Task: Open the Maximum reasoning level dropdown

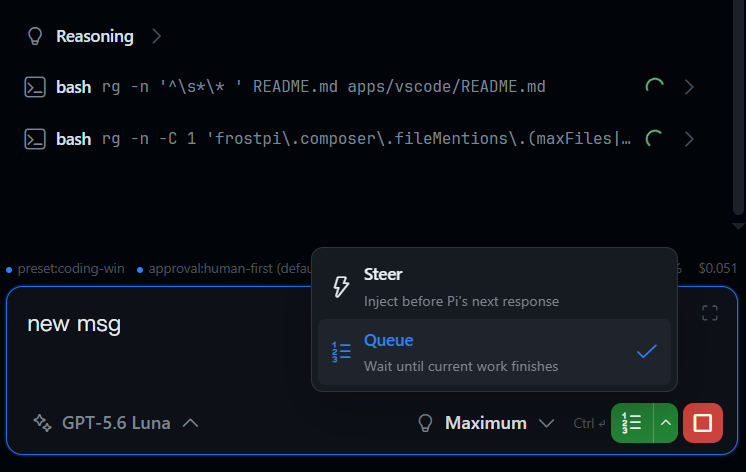Action: pos(486,423)
